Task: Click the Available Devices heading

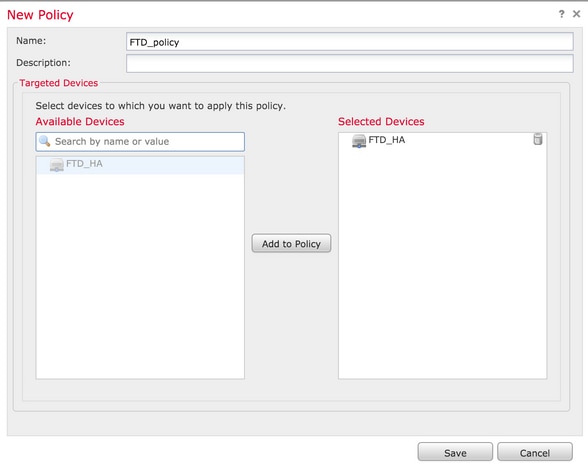Action: (80, 122)
